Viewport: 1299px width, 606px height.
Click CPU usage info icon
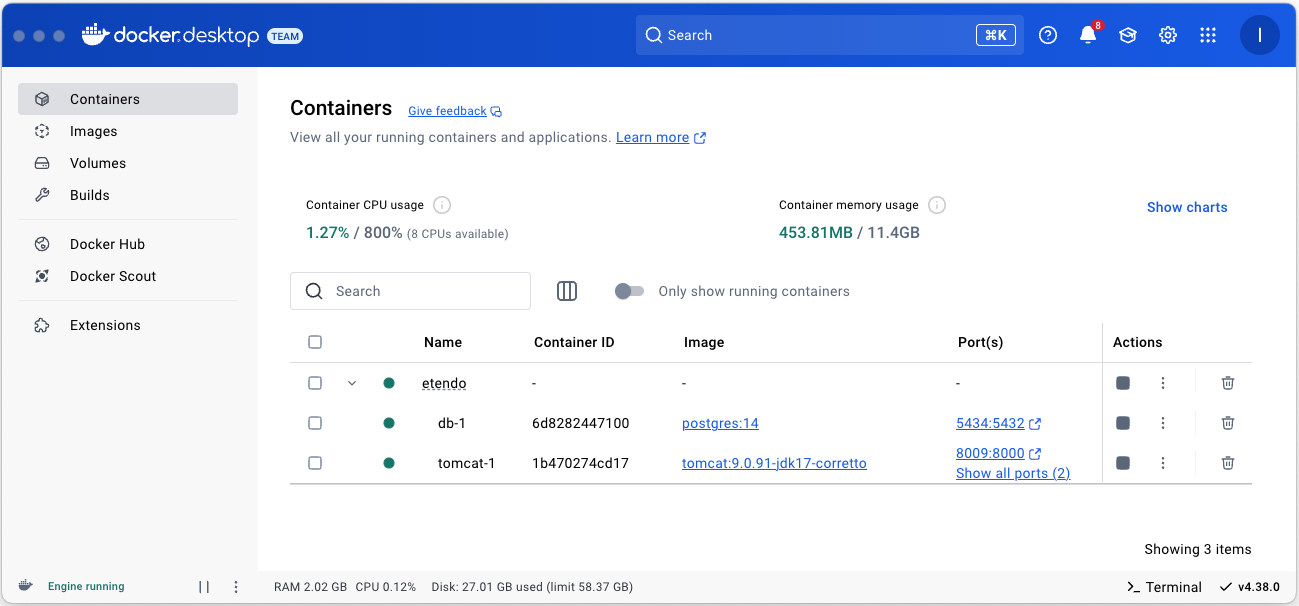[x=442, y=205]
